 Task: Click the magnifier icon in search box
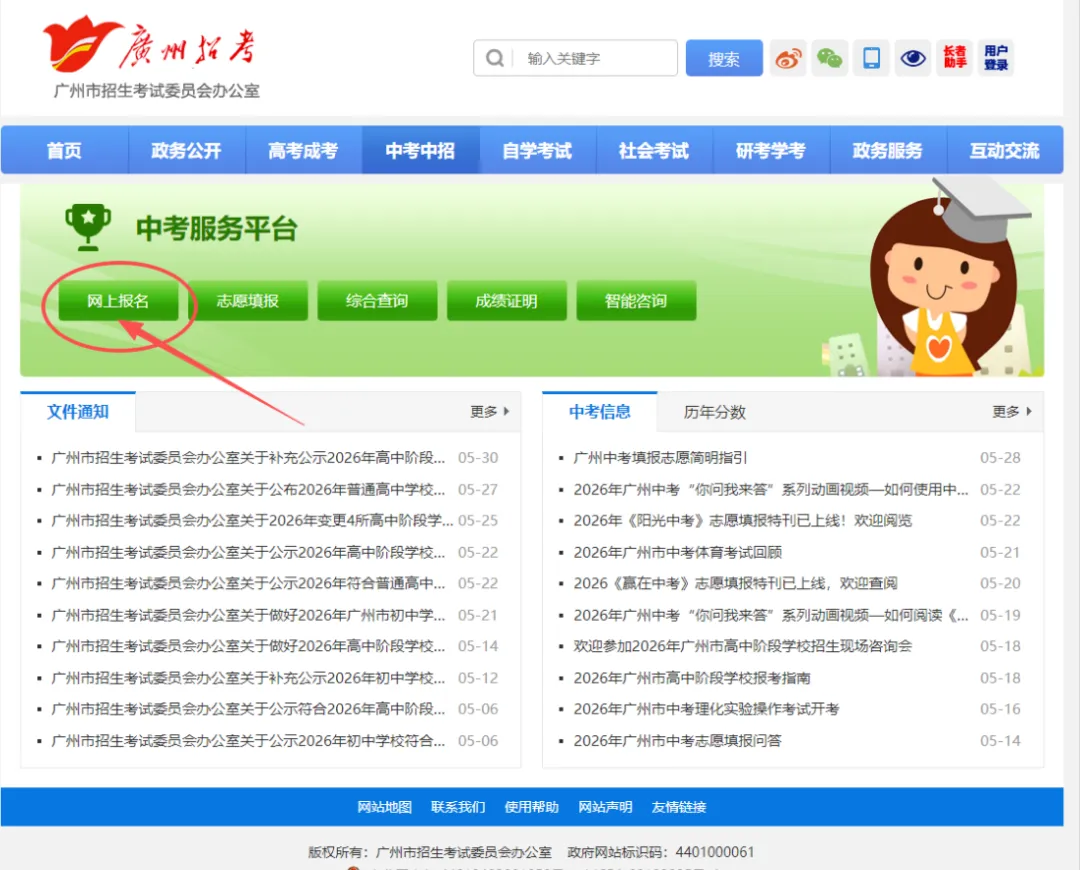click(495, 58)
